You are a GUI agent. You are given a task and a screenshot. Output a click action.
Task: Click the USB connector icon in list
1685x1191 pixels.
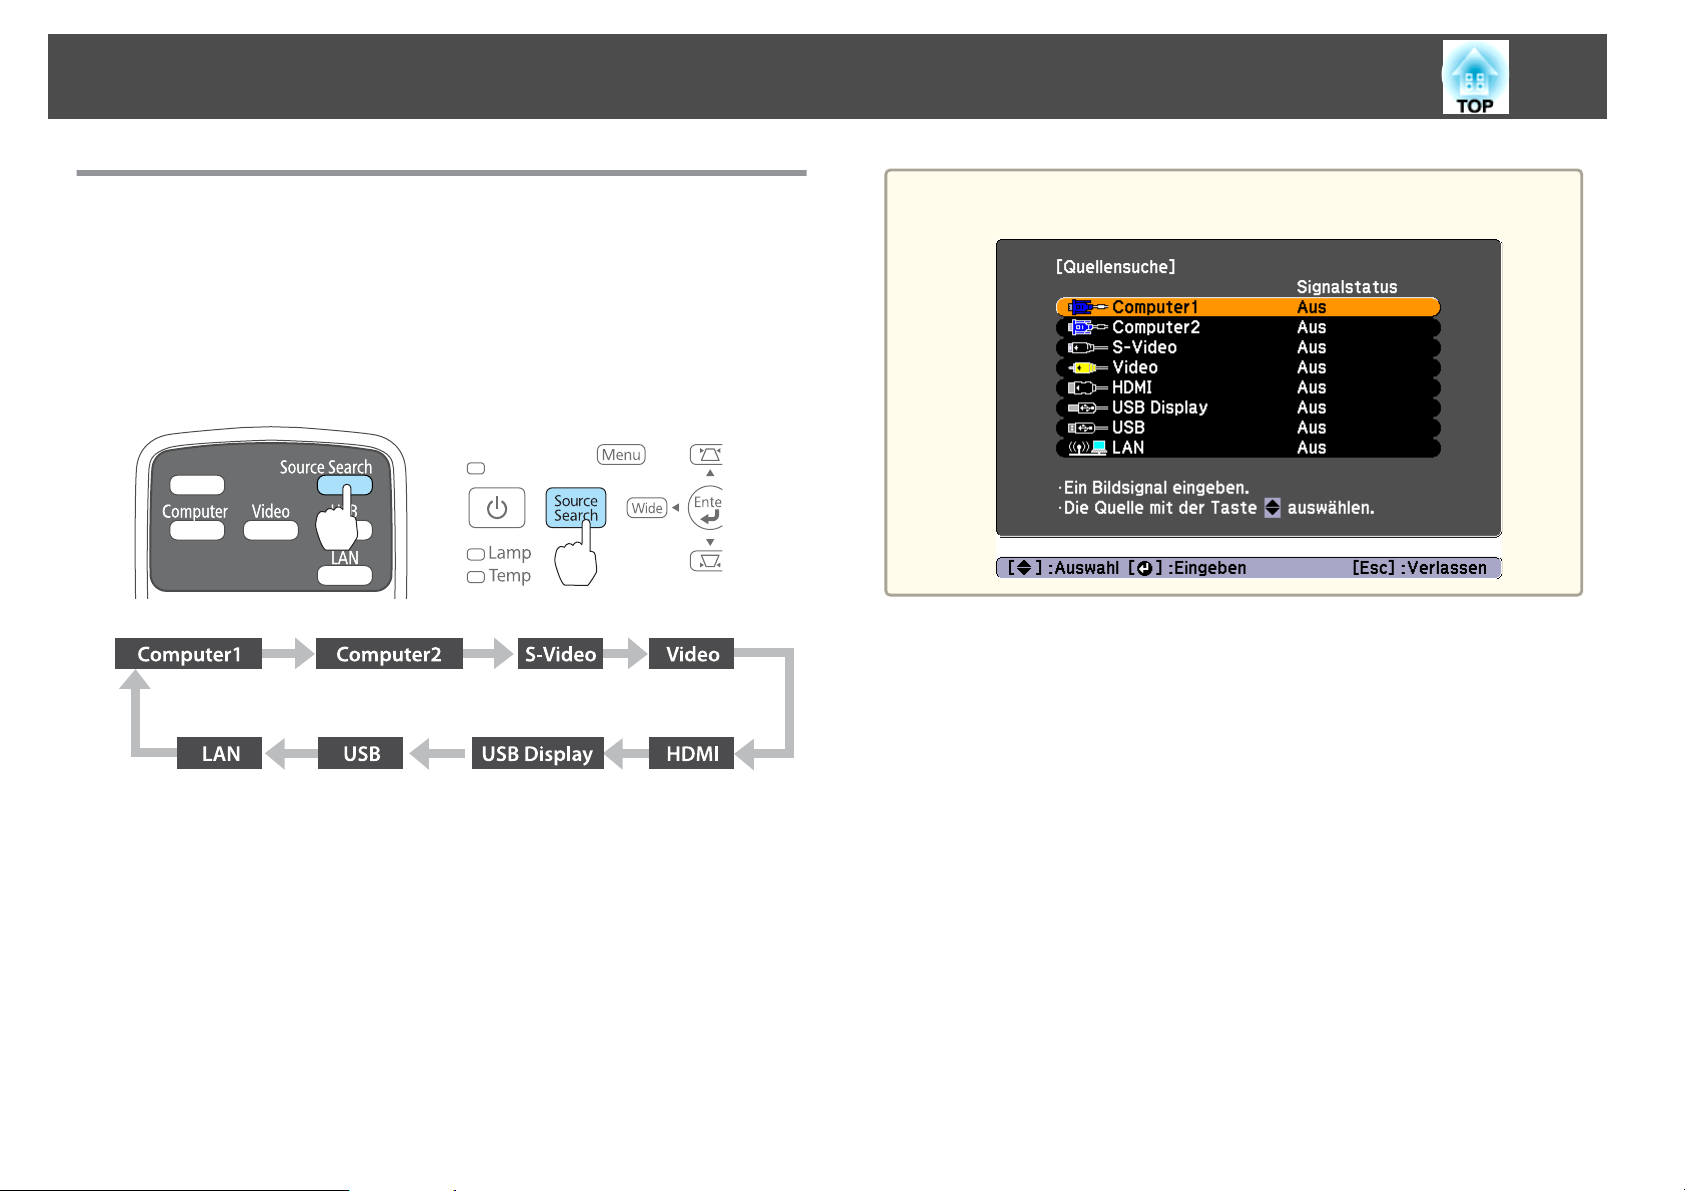coord(1087,427)
